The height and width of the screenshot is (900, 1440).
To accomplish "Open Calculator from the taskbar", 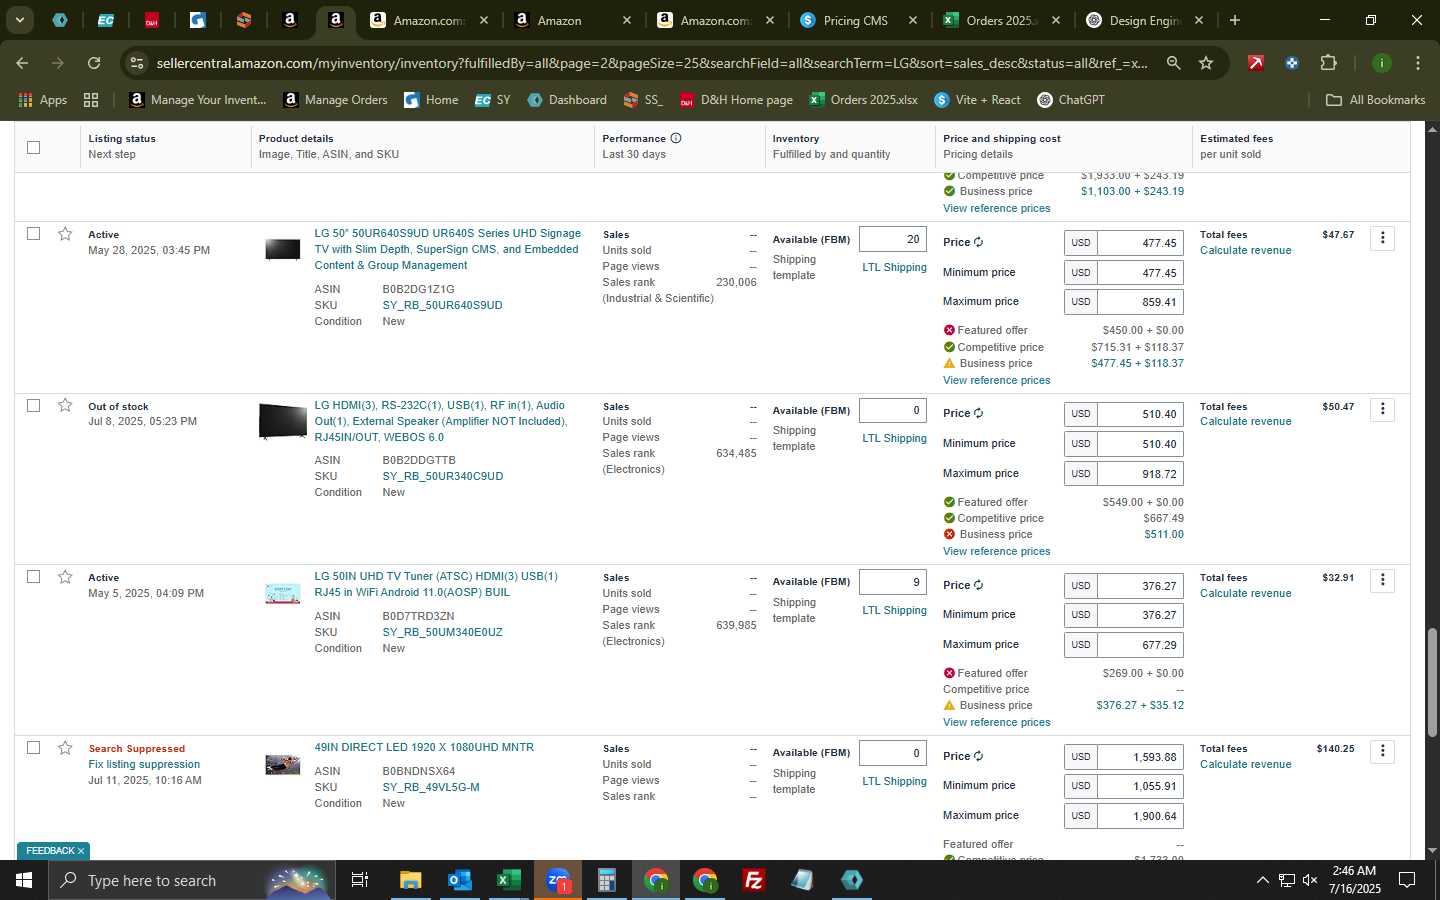I will point(606,880).
